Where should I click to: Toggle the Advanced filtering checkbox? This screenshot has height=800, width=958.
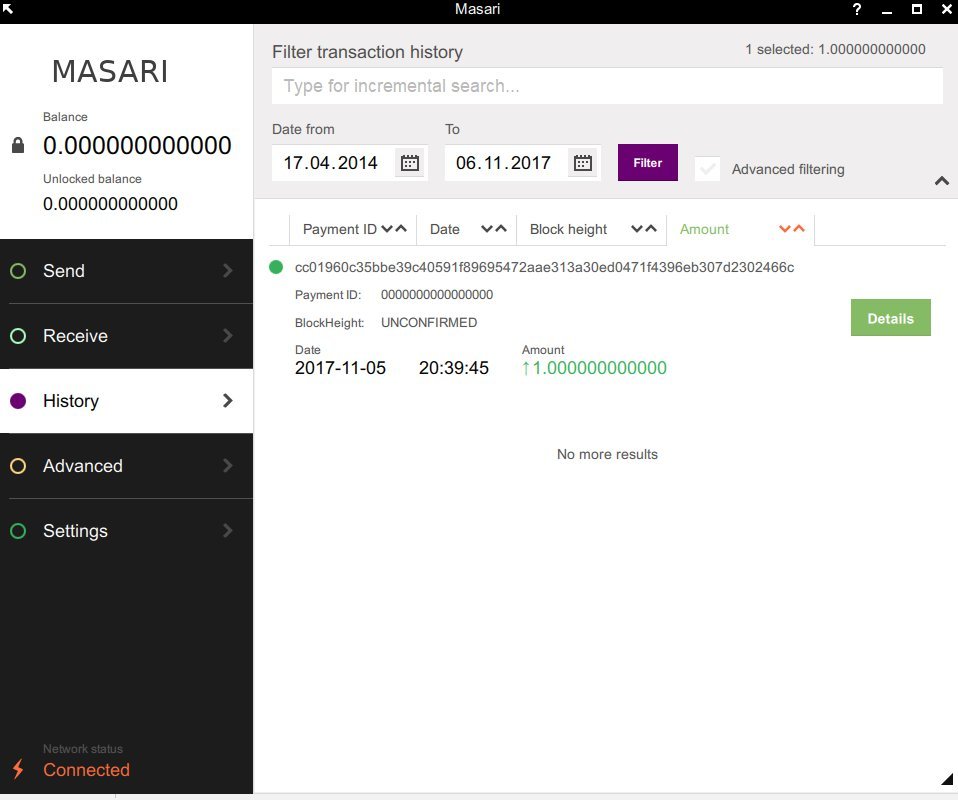(708, 169)
